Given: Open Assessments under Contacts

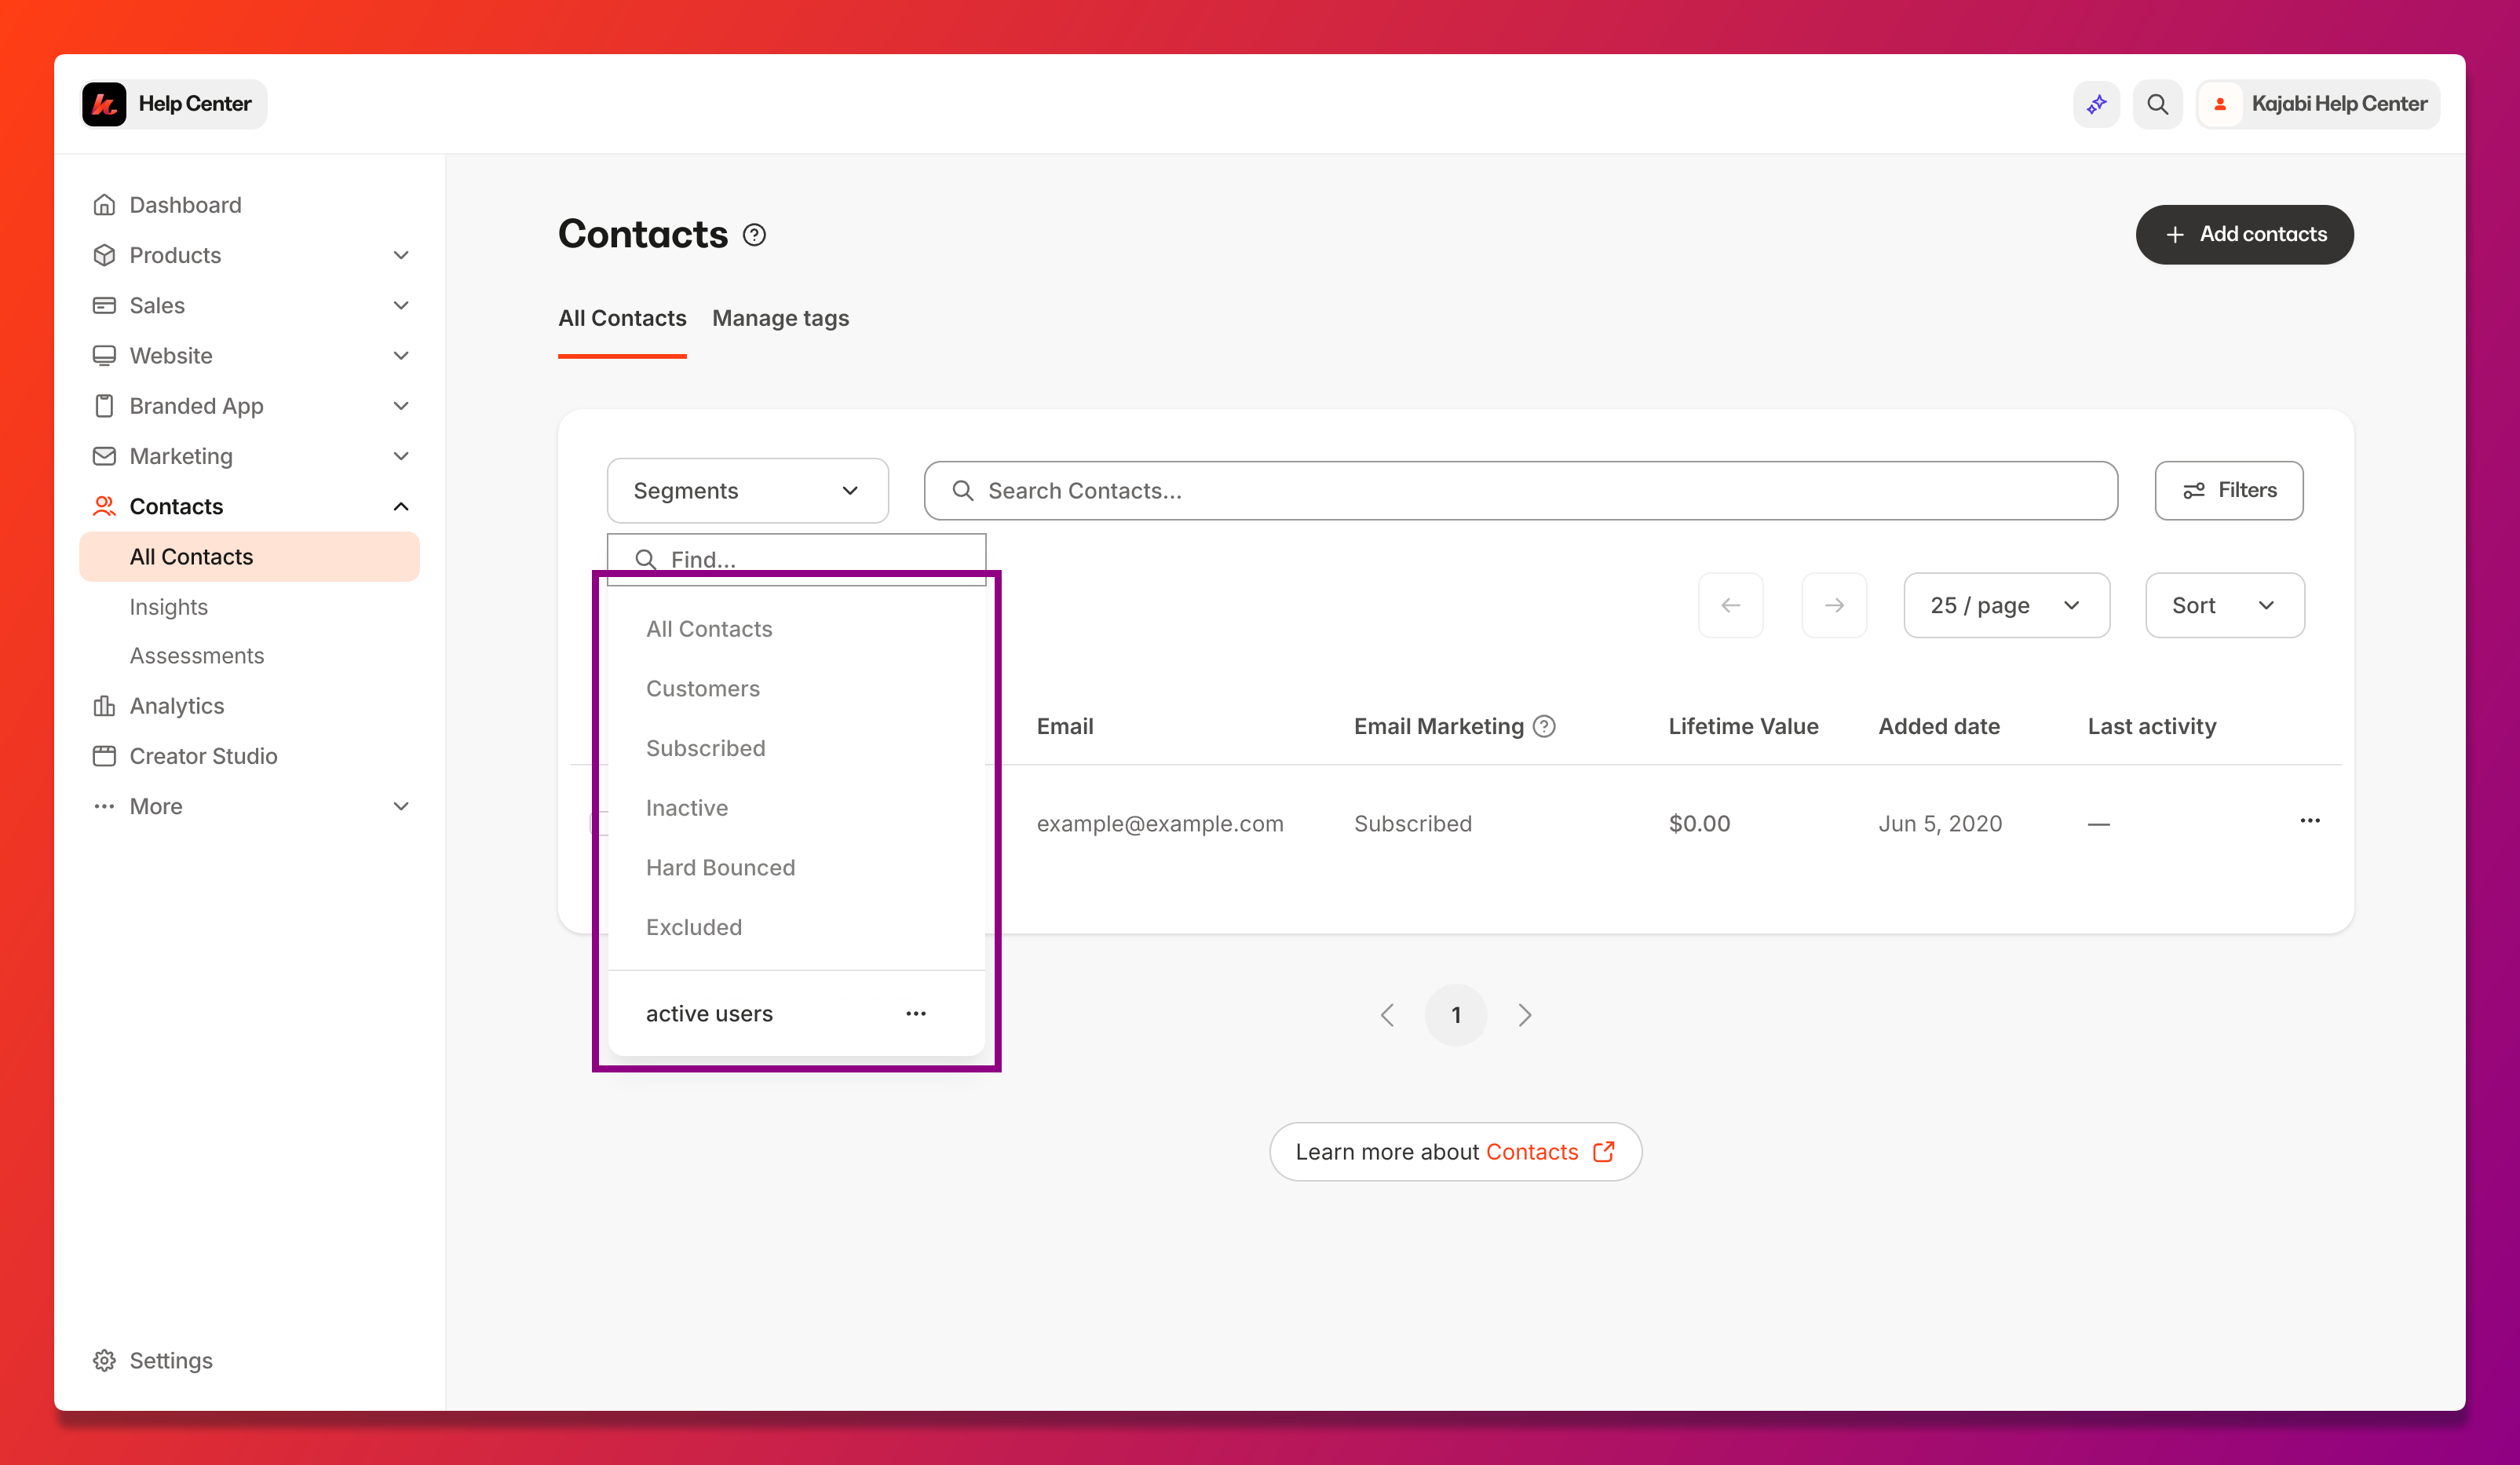Looking at the screenshot, I should (197, 656).
